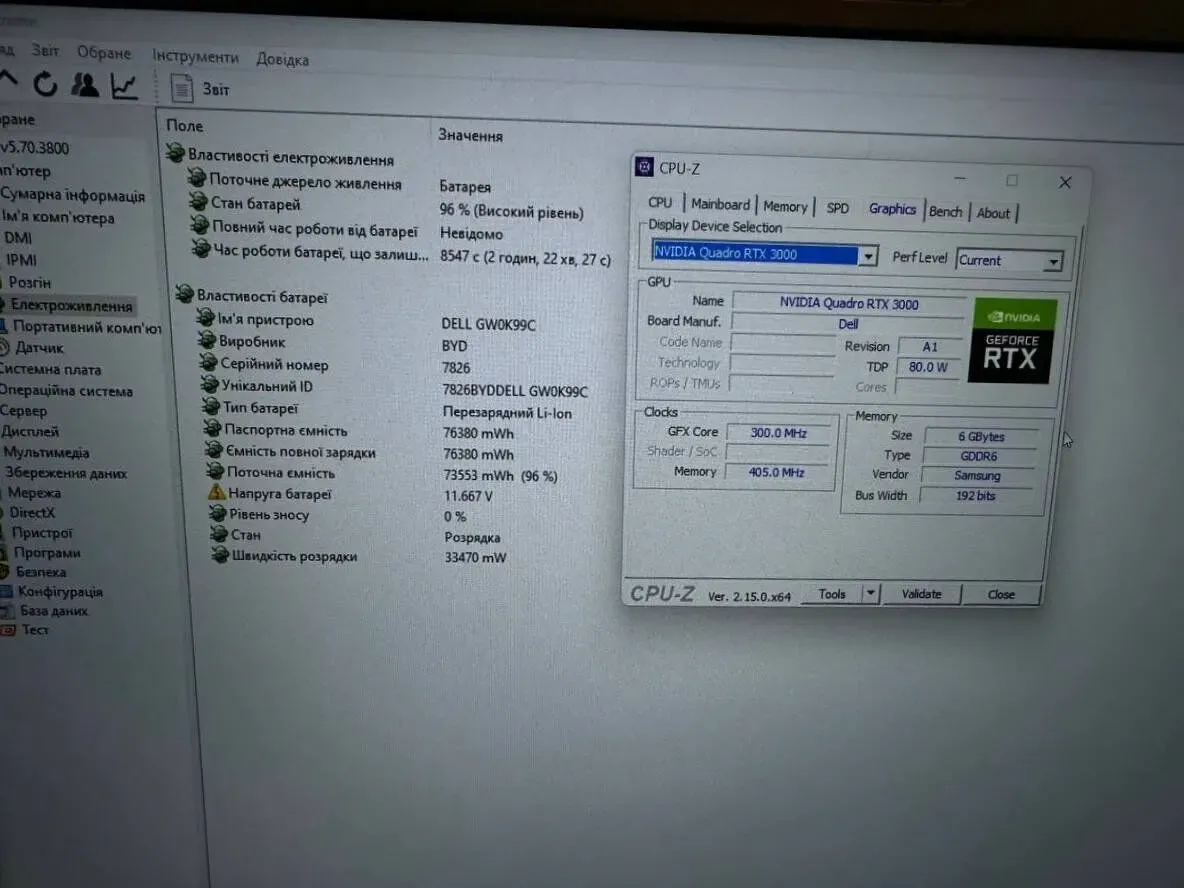Image resolution: width=1184 pixels, height=888 pixels.
Task: Click the warning icon beside Напруга батареї
Action: click(216, 493)
